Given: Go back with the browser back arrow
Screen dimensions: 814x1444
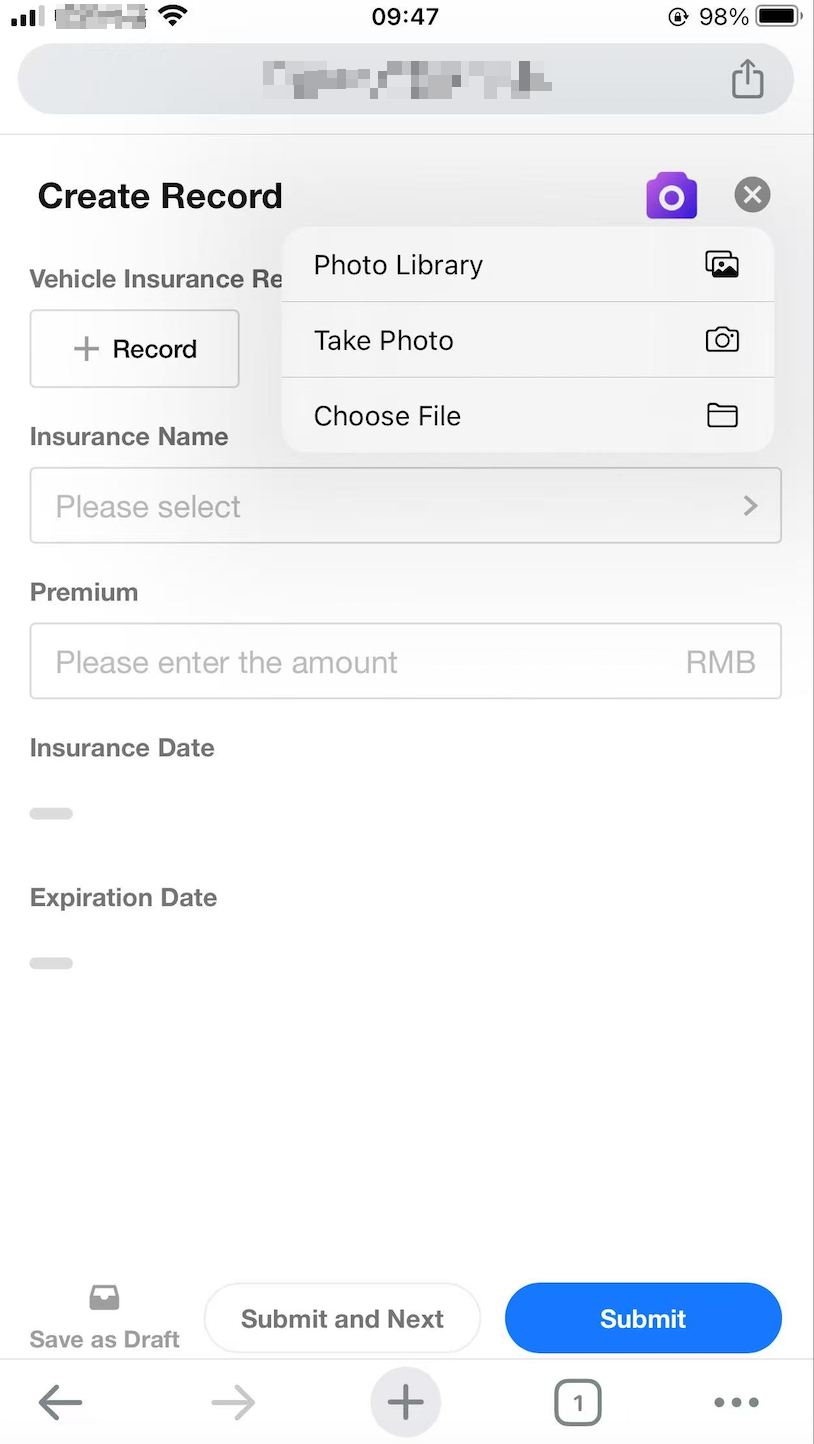Looking at the screenshot, I should tap(60, 1403).
